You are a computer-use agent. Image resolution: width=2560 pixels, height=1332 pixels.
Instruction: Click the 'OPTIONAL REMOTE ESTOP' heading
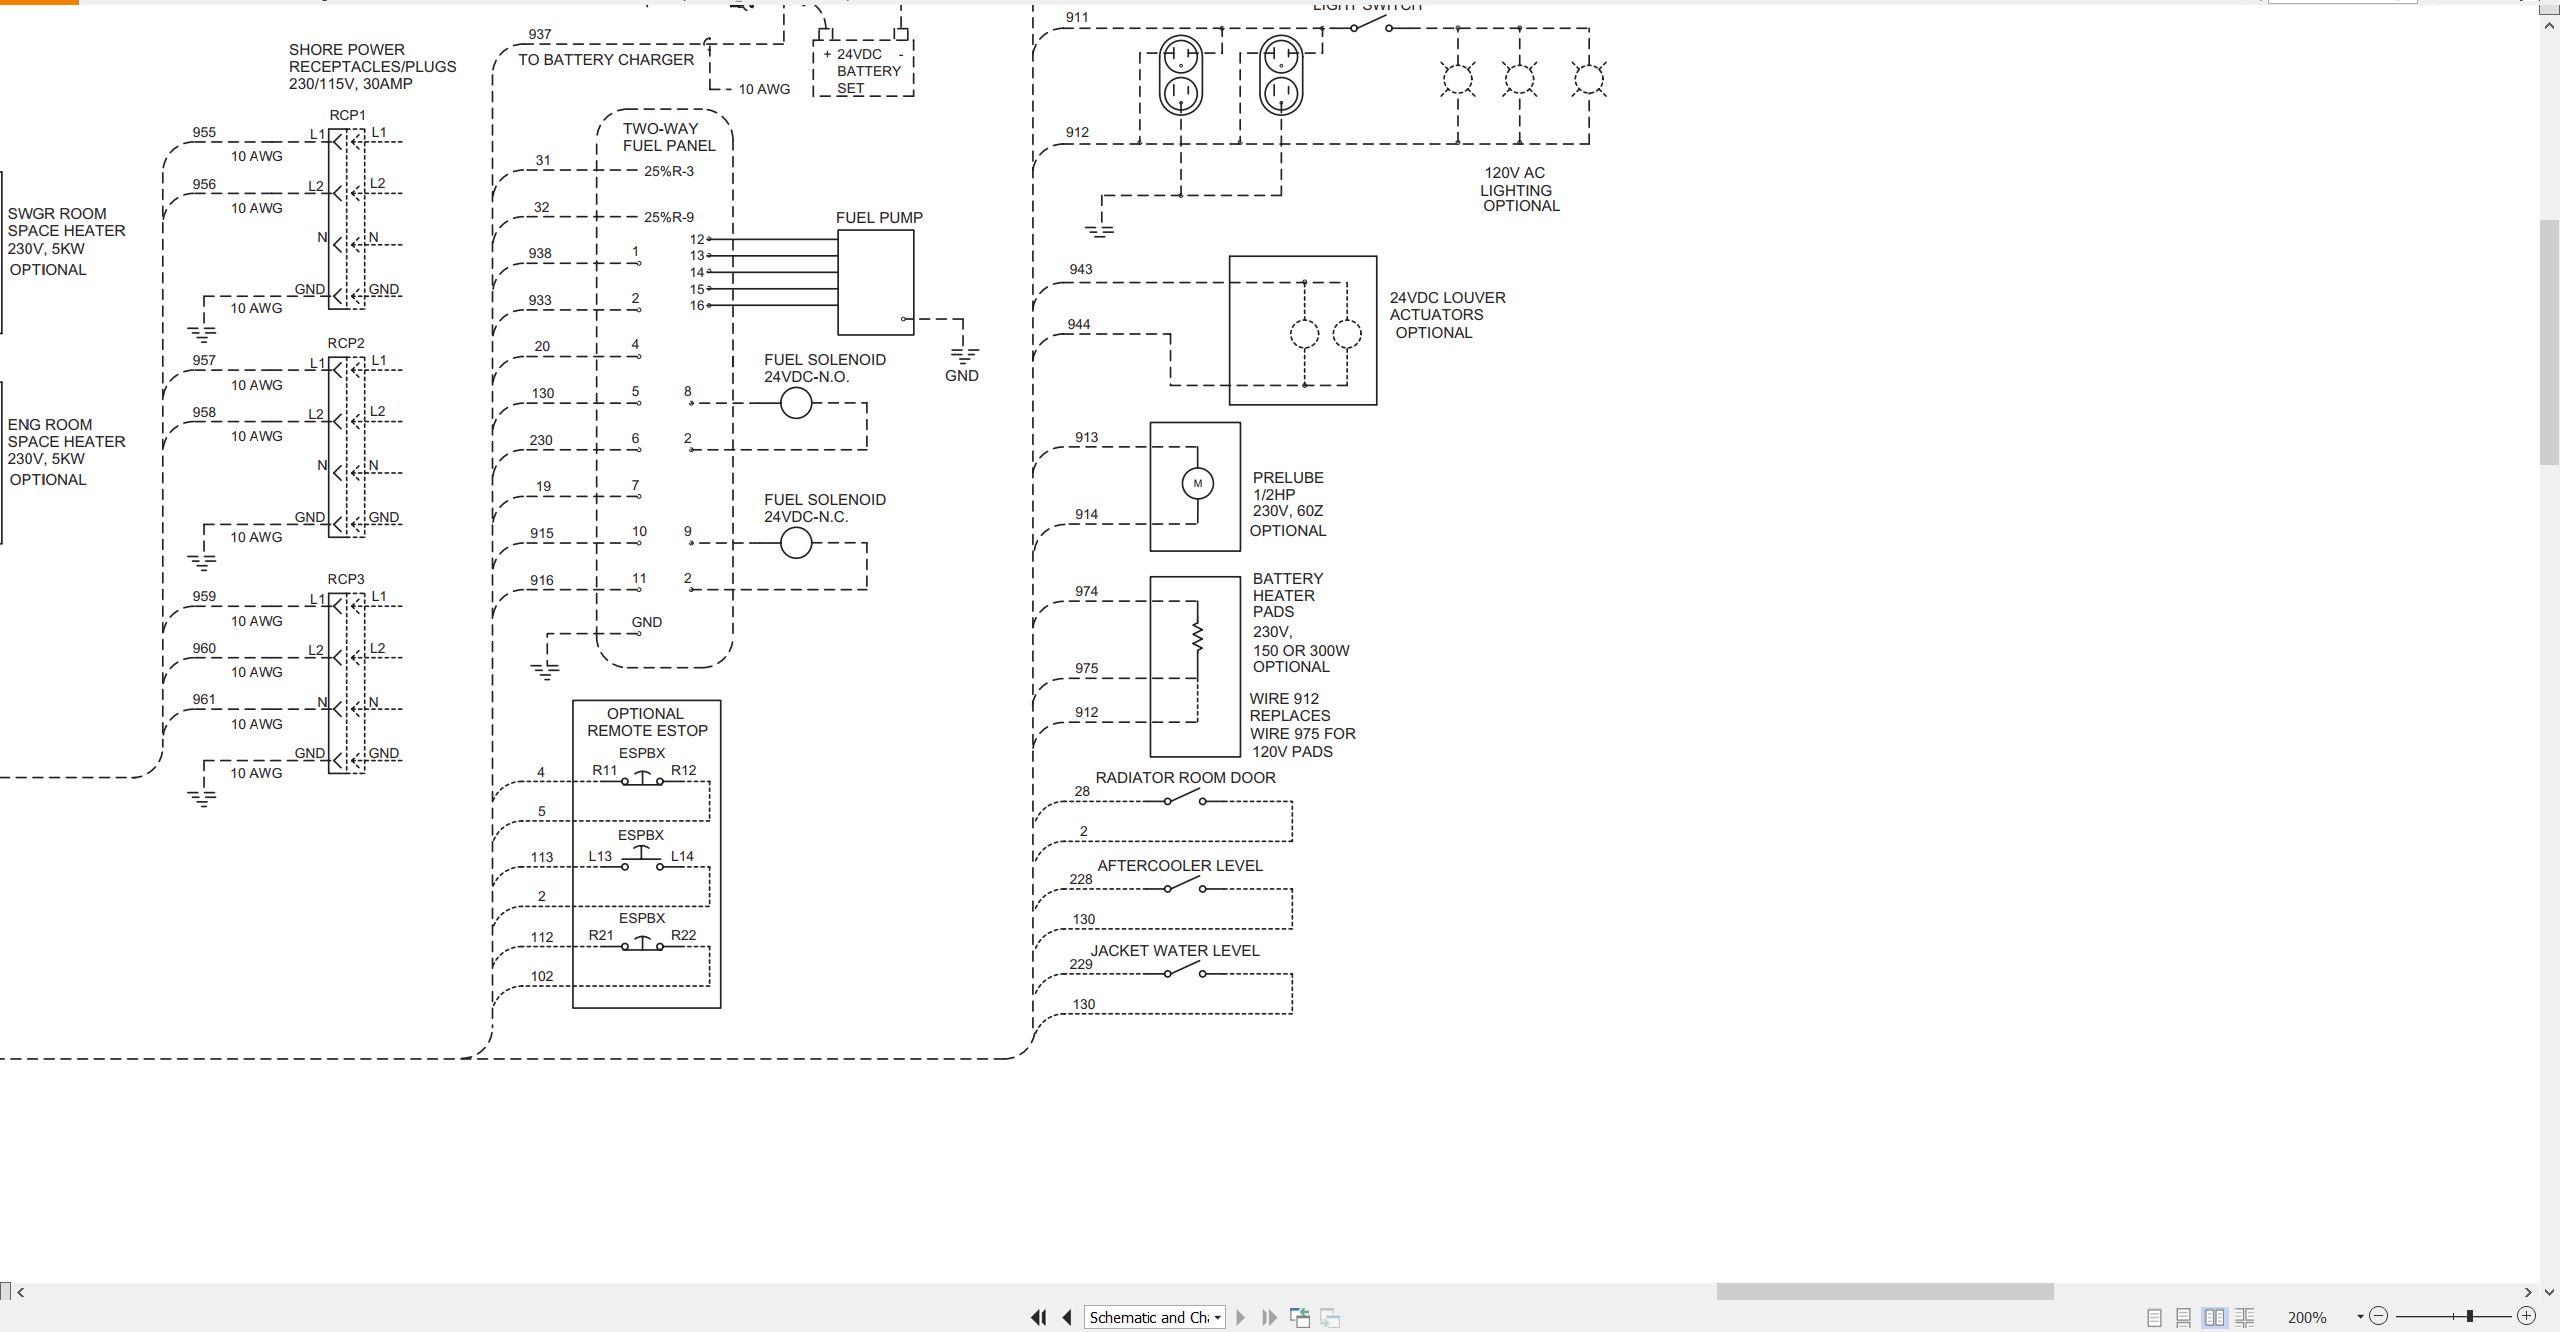[x=646, y=722]
